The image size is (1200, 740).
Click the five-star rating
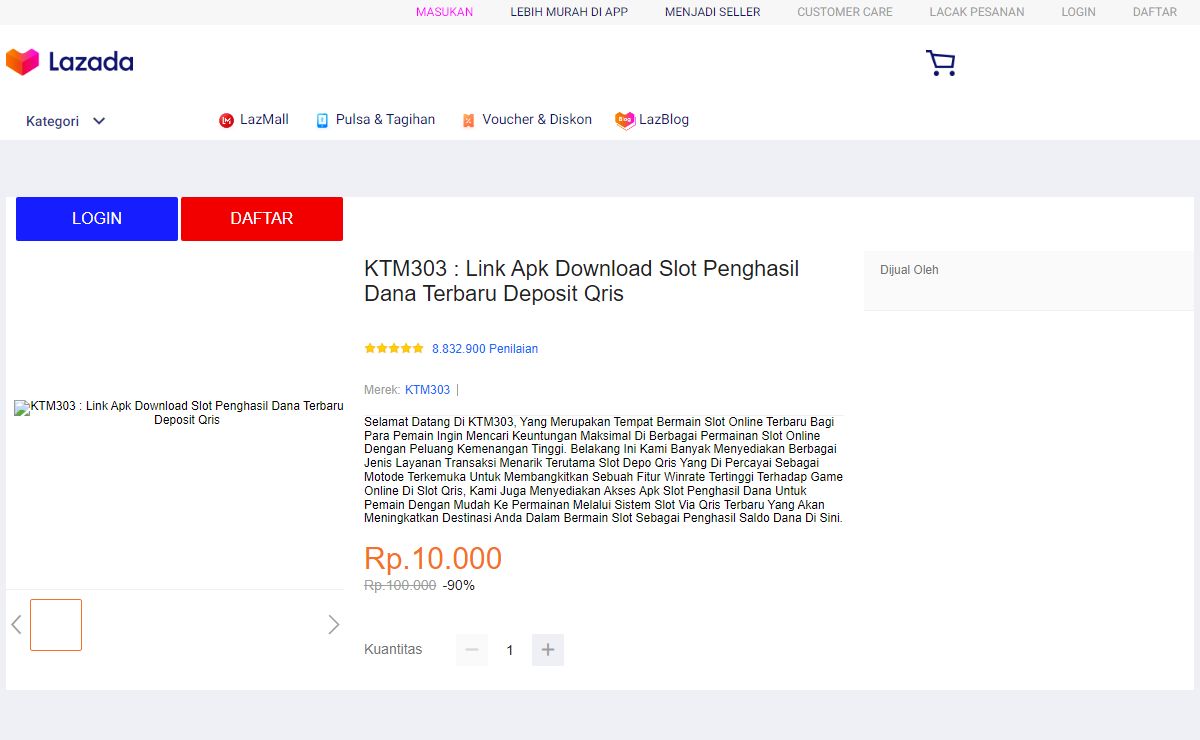pos(394,349)
